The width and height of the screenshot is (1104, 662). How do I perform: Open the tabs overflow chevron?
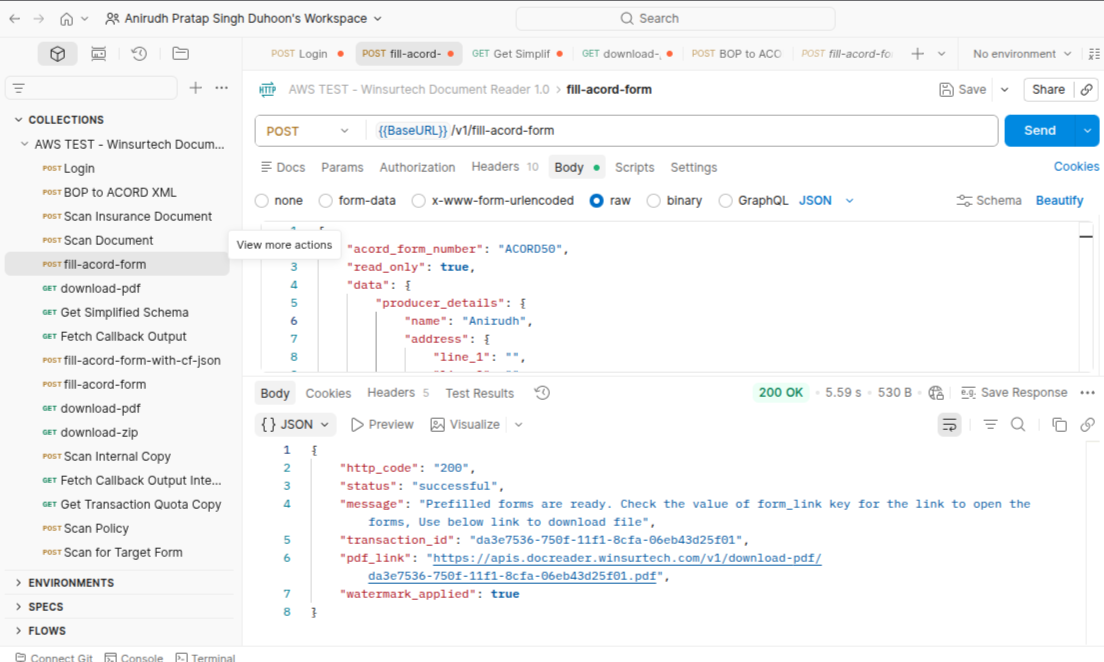(942, 54)
